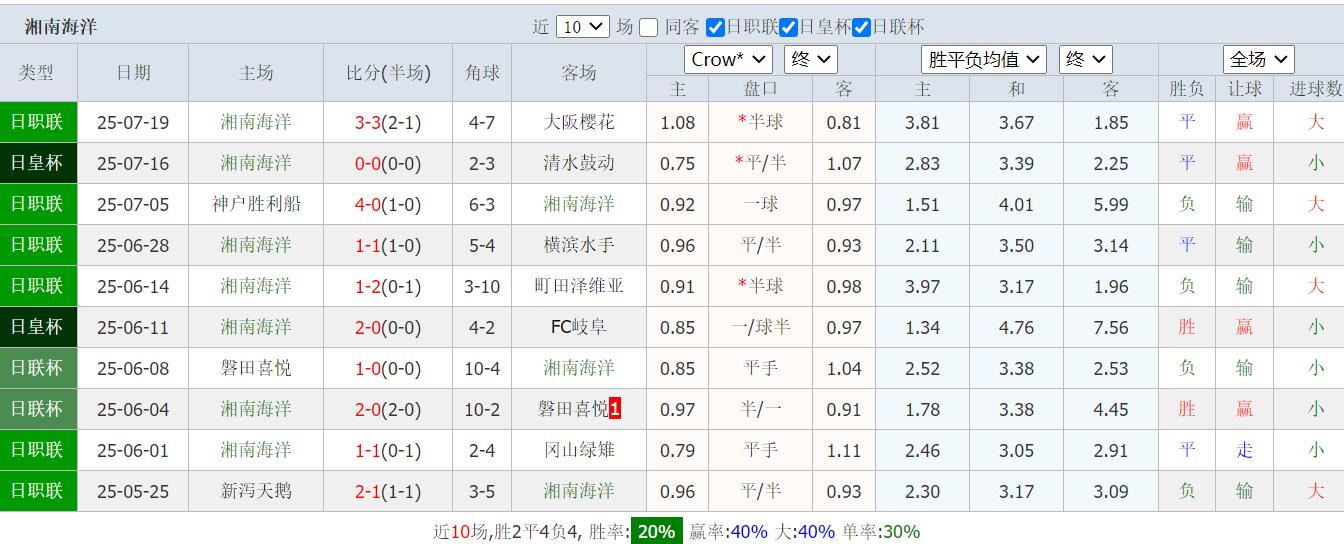Click corner count 3-10
Screen dimensions: 1344x544
[482, 287]
